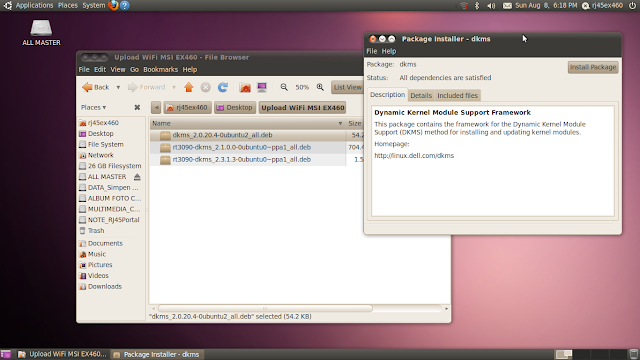
Task: Click the Show Desktop icon in bottom panel
Action: (6, 354)
